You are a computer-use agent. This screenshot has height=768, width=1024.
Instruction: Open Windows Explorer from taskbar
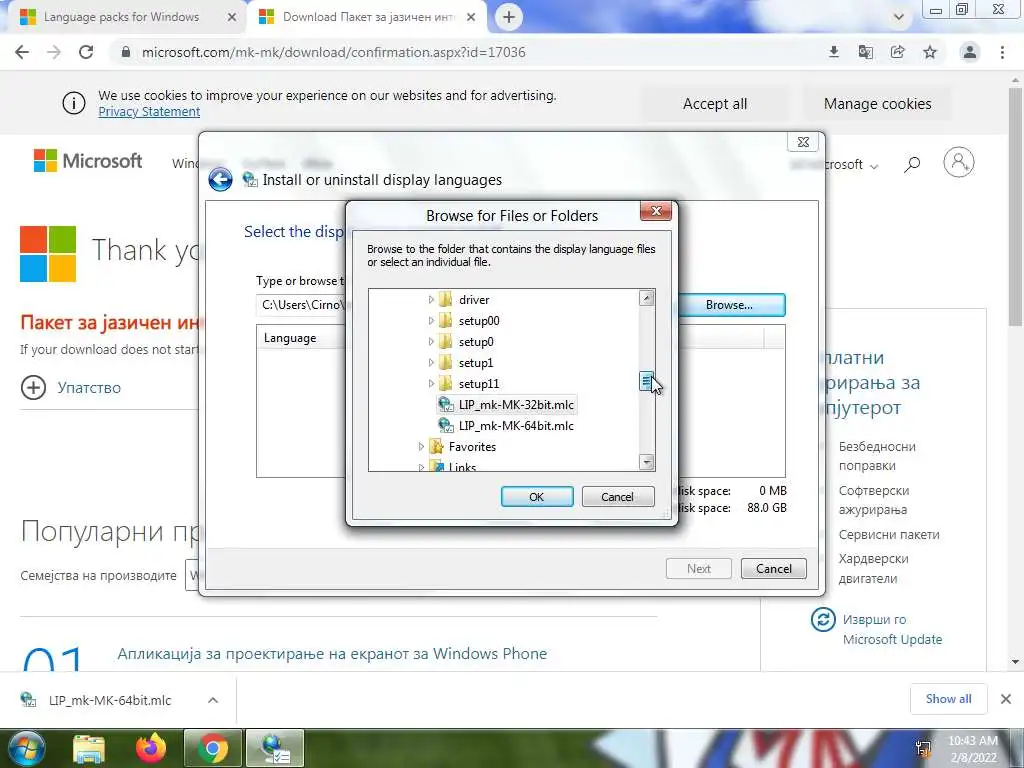coord(89,748)
